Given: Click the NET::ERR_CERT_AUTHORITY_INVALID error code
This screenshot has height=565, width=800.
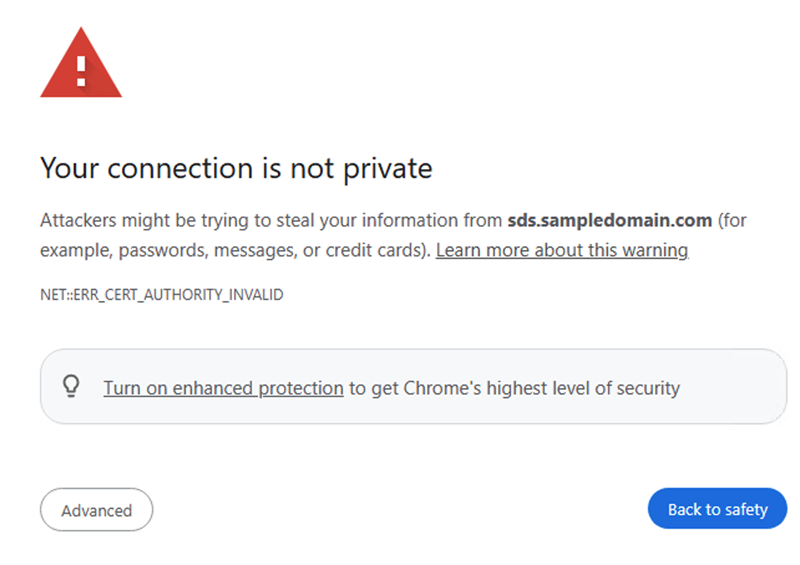Looking at the screenshot, I should (x=161, y=296).
